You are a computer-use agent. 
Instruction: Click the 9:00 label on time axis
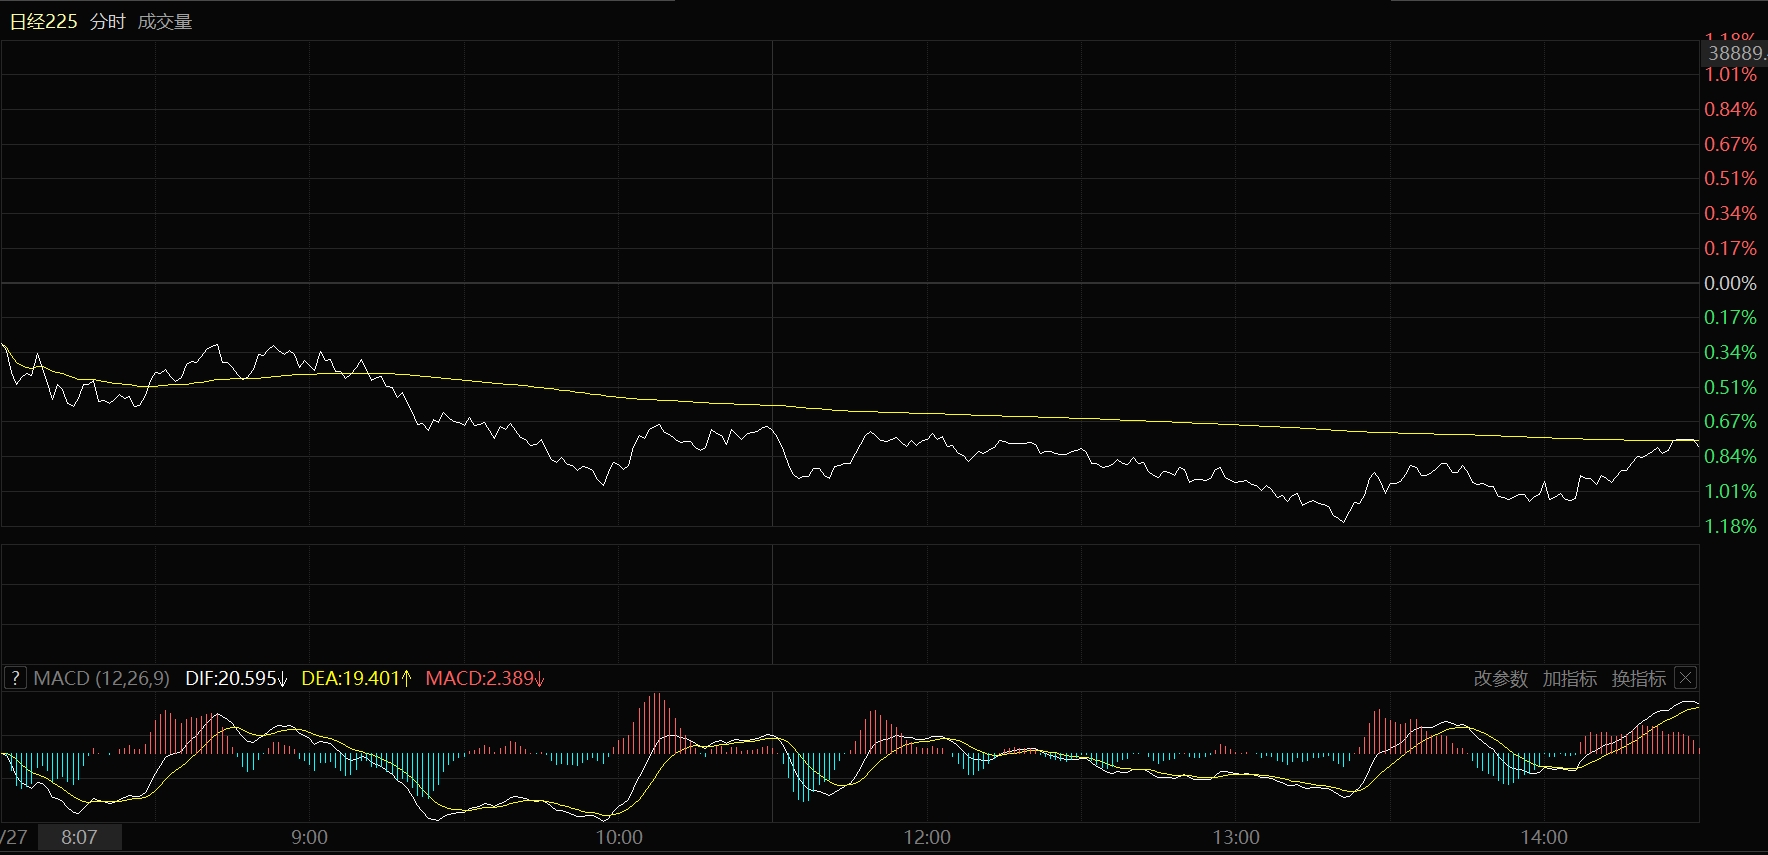[x=309, y=837]
